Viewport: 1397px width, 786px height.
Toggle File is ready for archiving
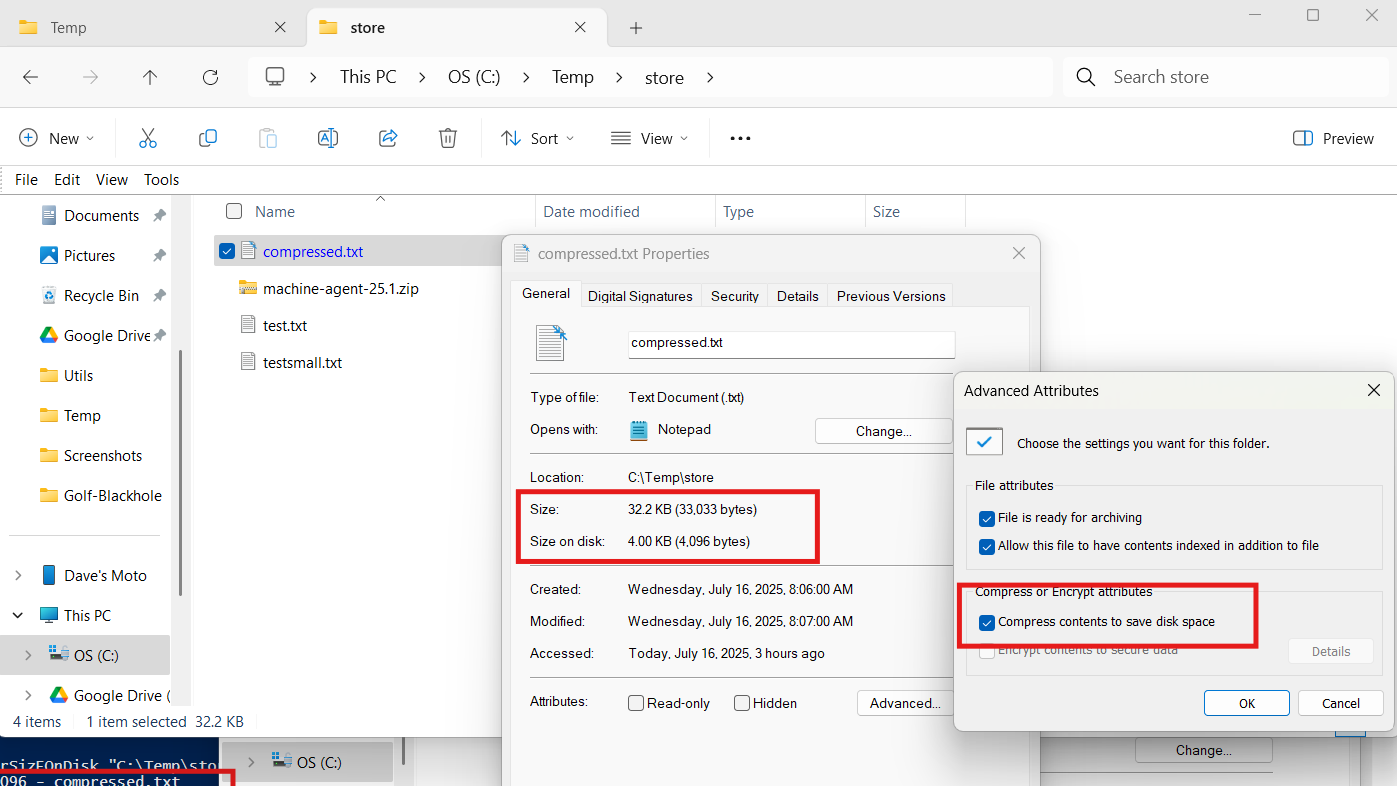pos(988,518)
